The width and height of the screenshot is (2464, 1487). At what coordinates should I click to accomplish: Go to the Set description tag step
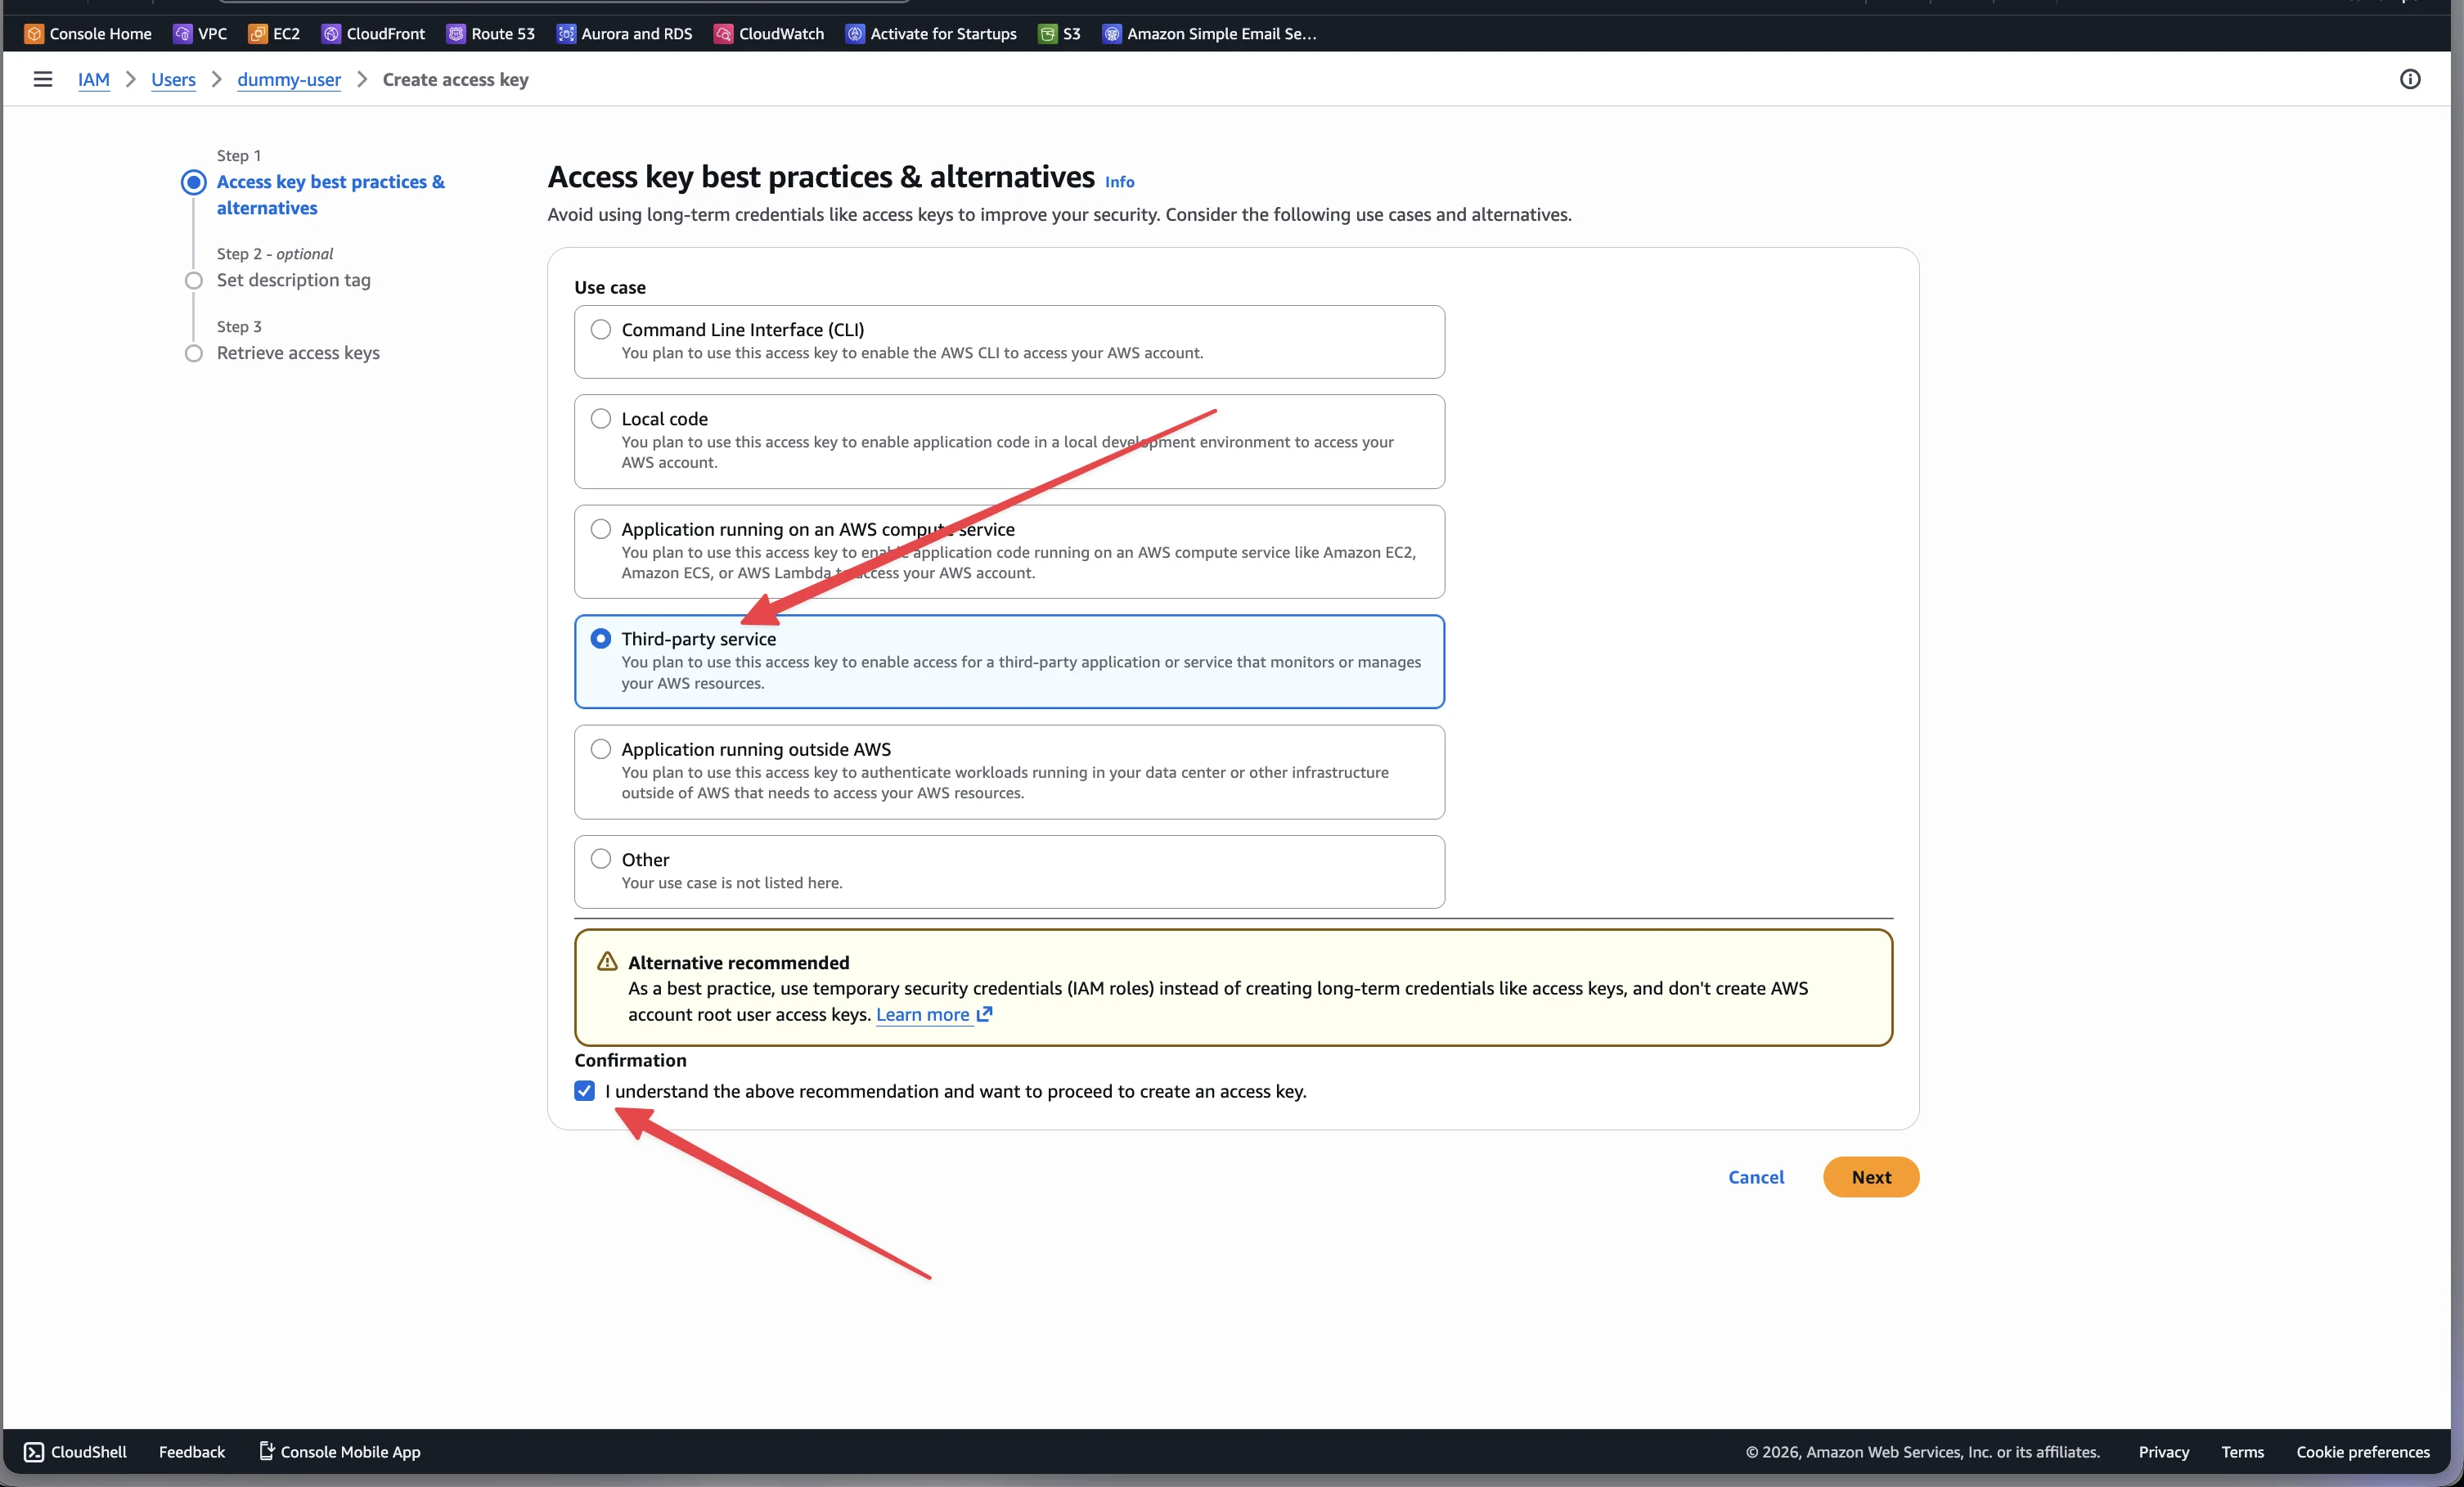[293, 280]
